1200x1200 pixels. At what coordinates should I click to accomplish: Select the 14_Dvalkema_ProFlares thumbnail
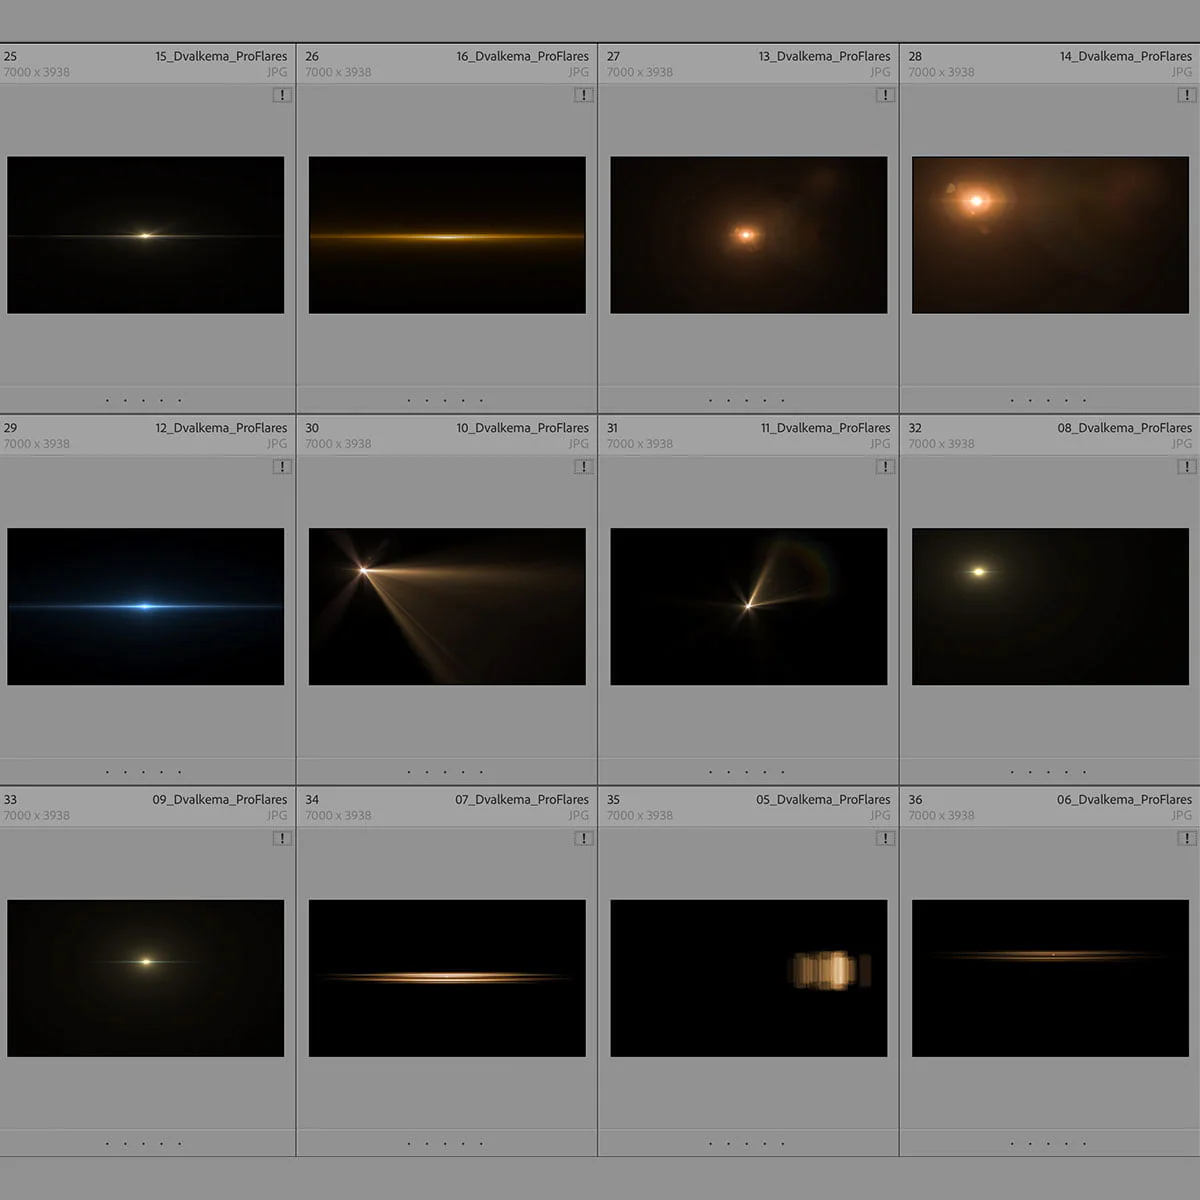pyautogui.click(x=1051, y=235)
